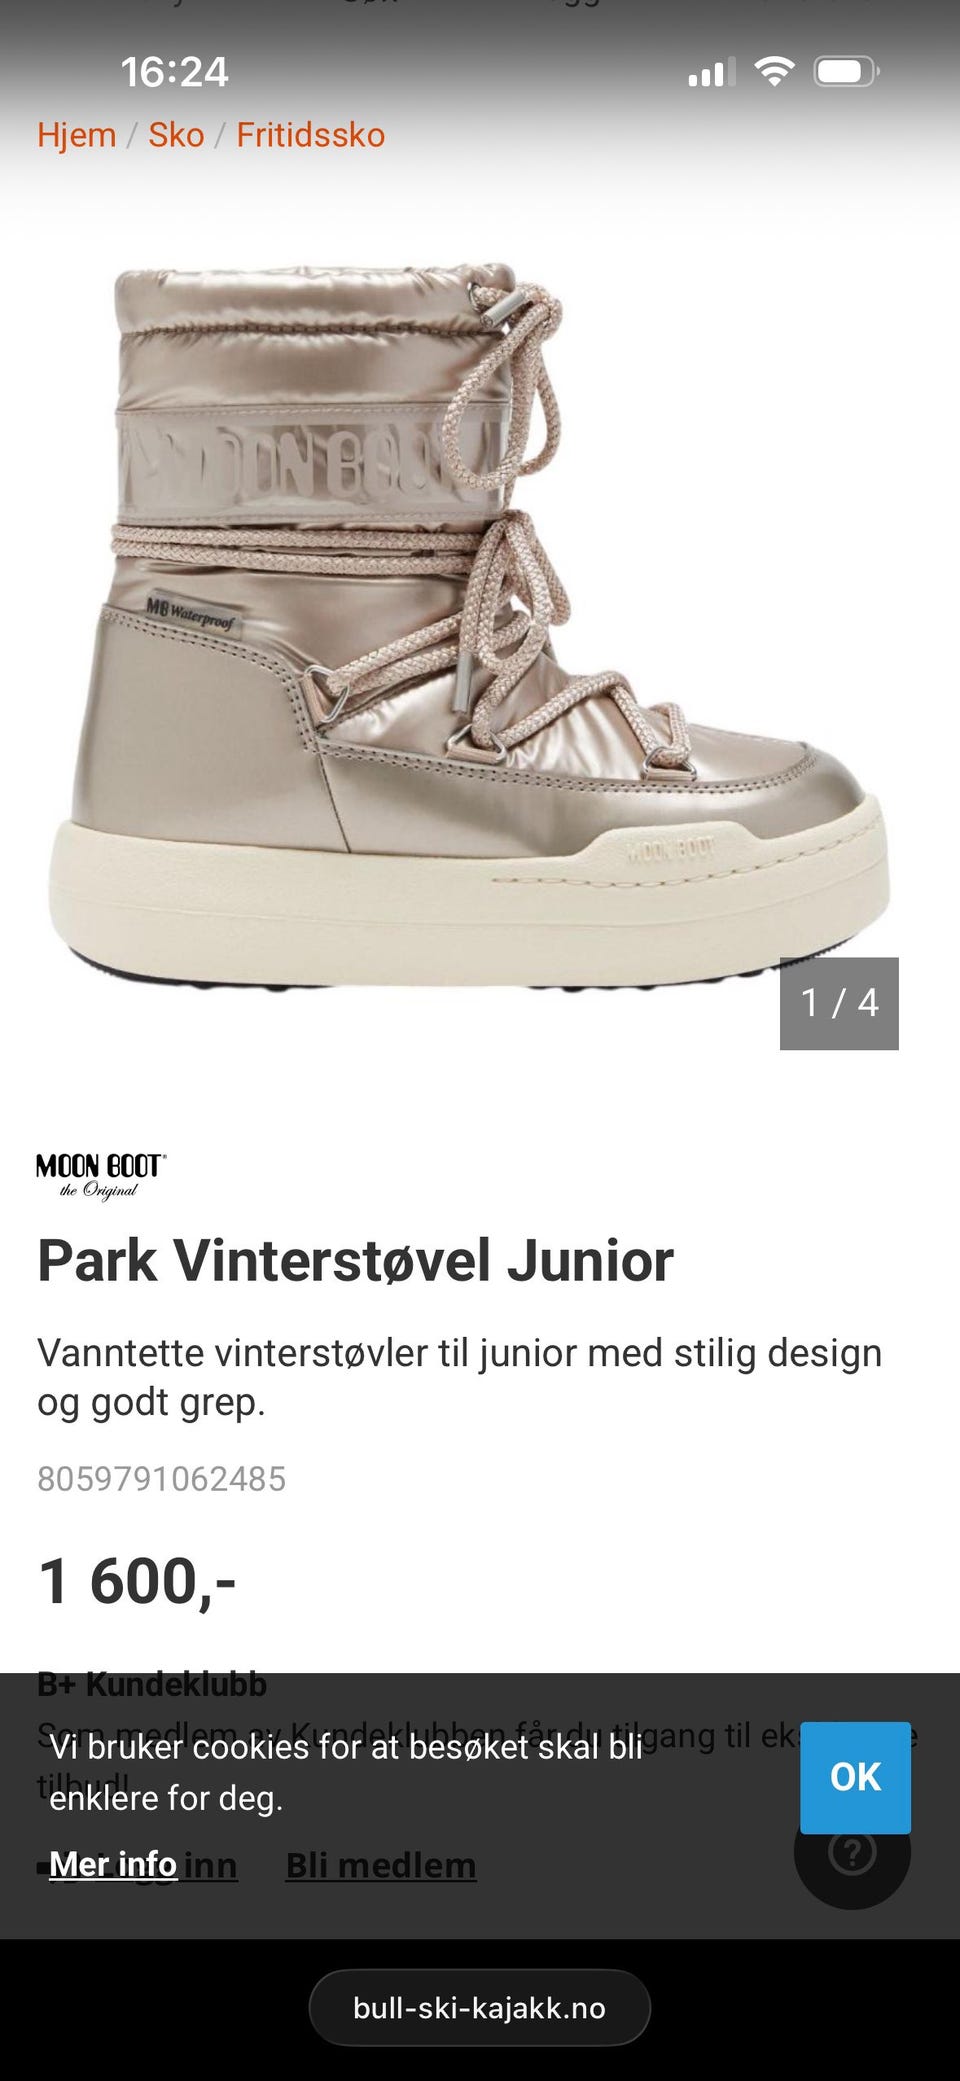
Task: Open the Fritidssko breadcrumb category
Action: tap(310, 135)
